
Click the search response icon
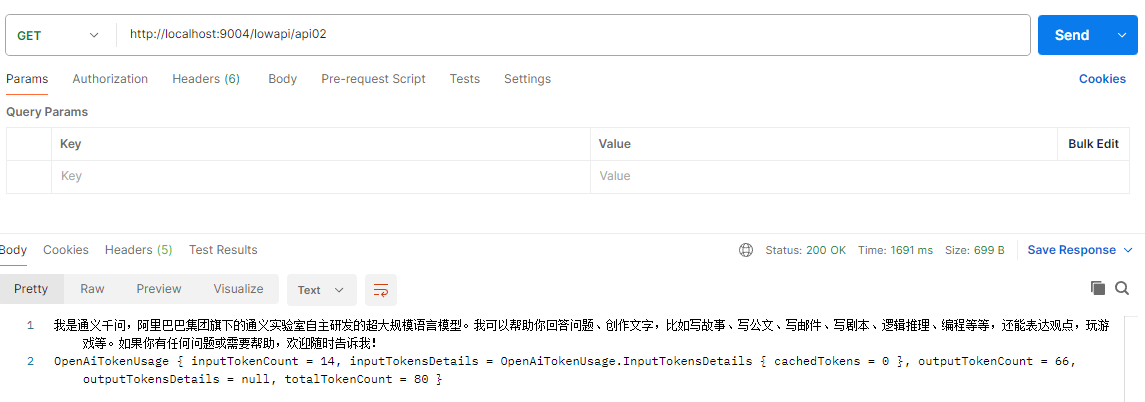pos(1122,288)
